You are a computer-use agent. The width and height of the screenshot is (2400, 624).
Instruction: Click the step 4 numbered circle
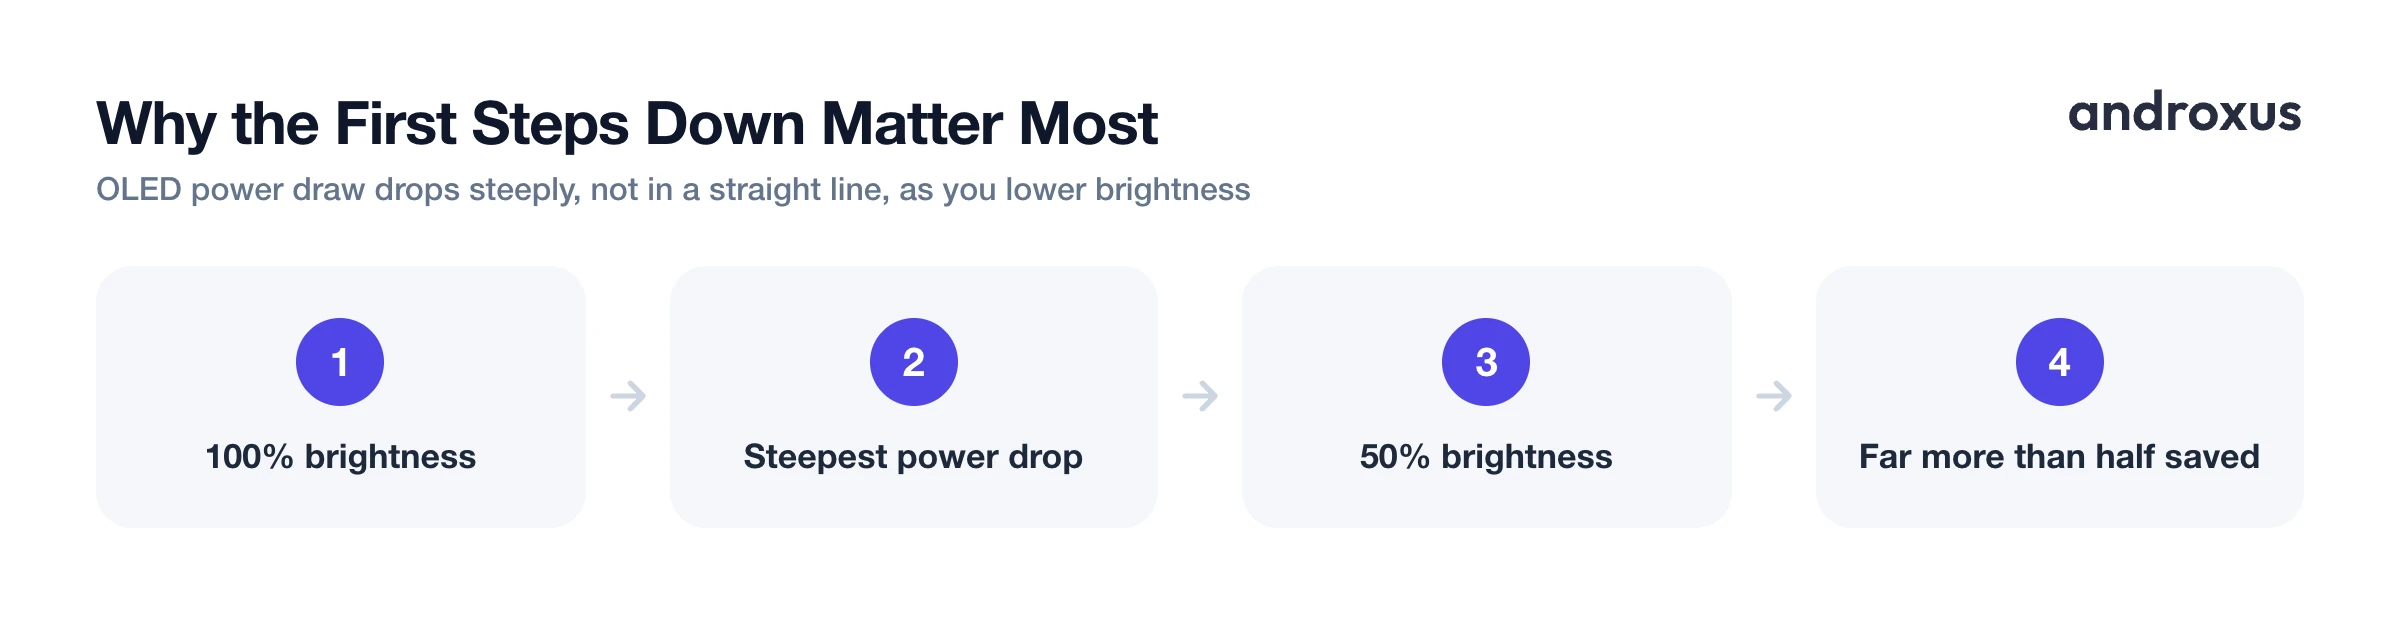[2060, 362]
